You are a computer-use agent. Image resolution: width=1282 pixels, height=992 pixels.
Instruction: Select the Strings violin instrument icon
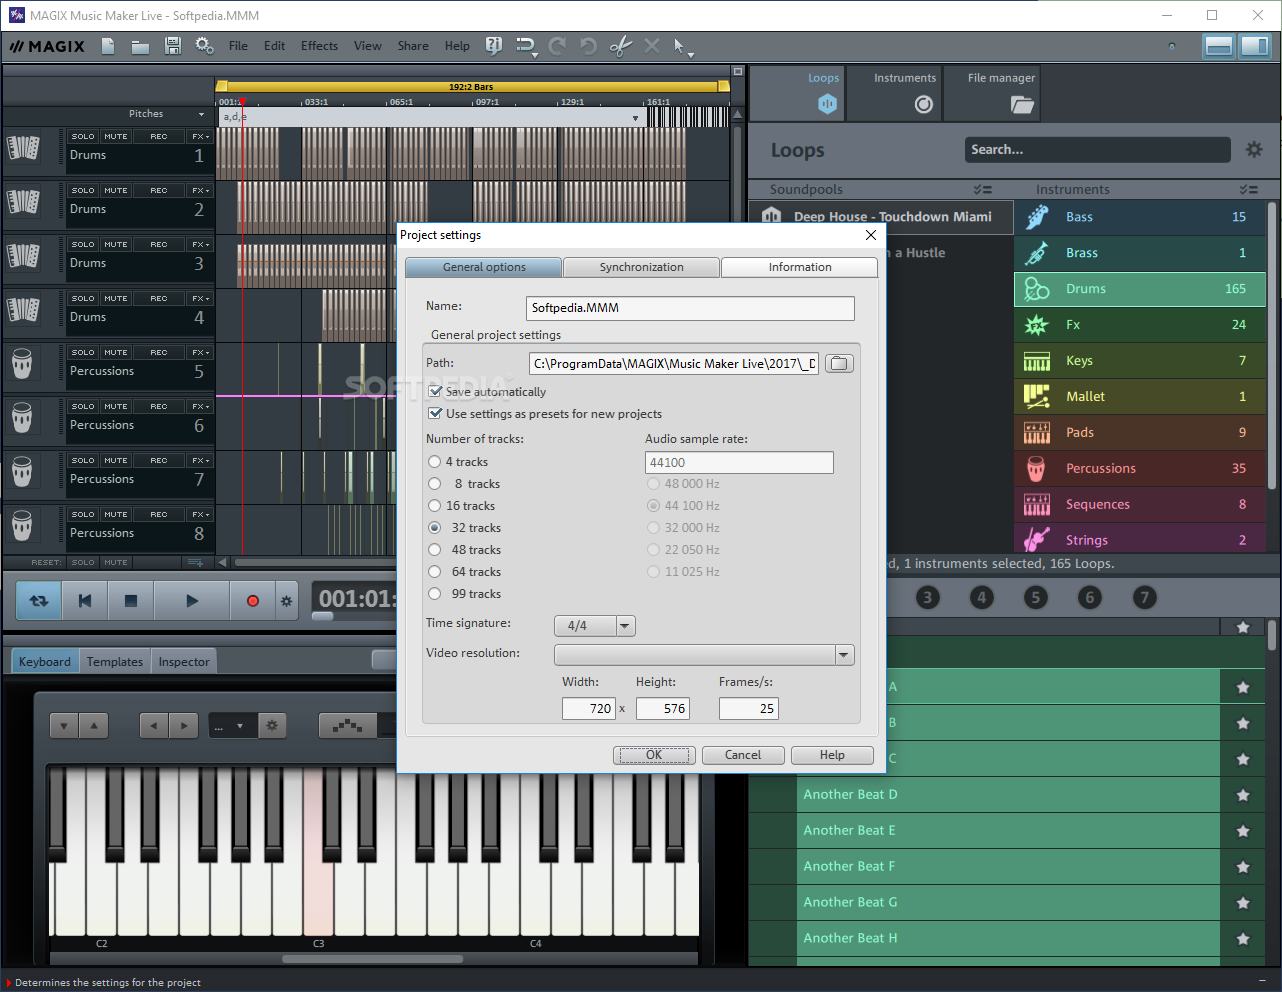[1037, 540]
